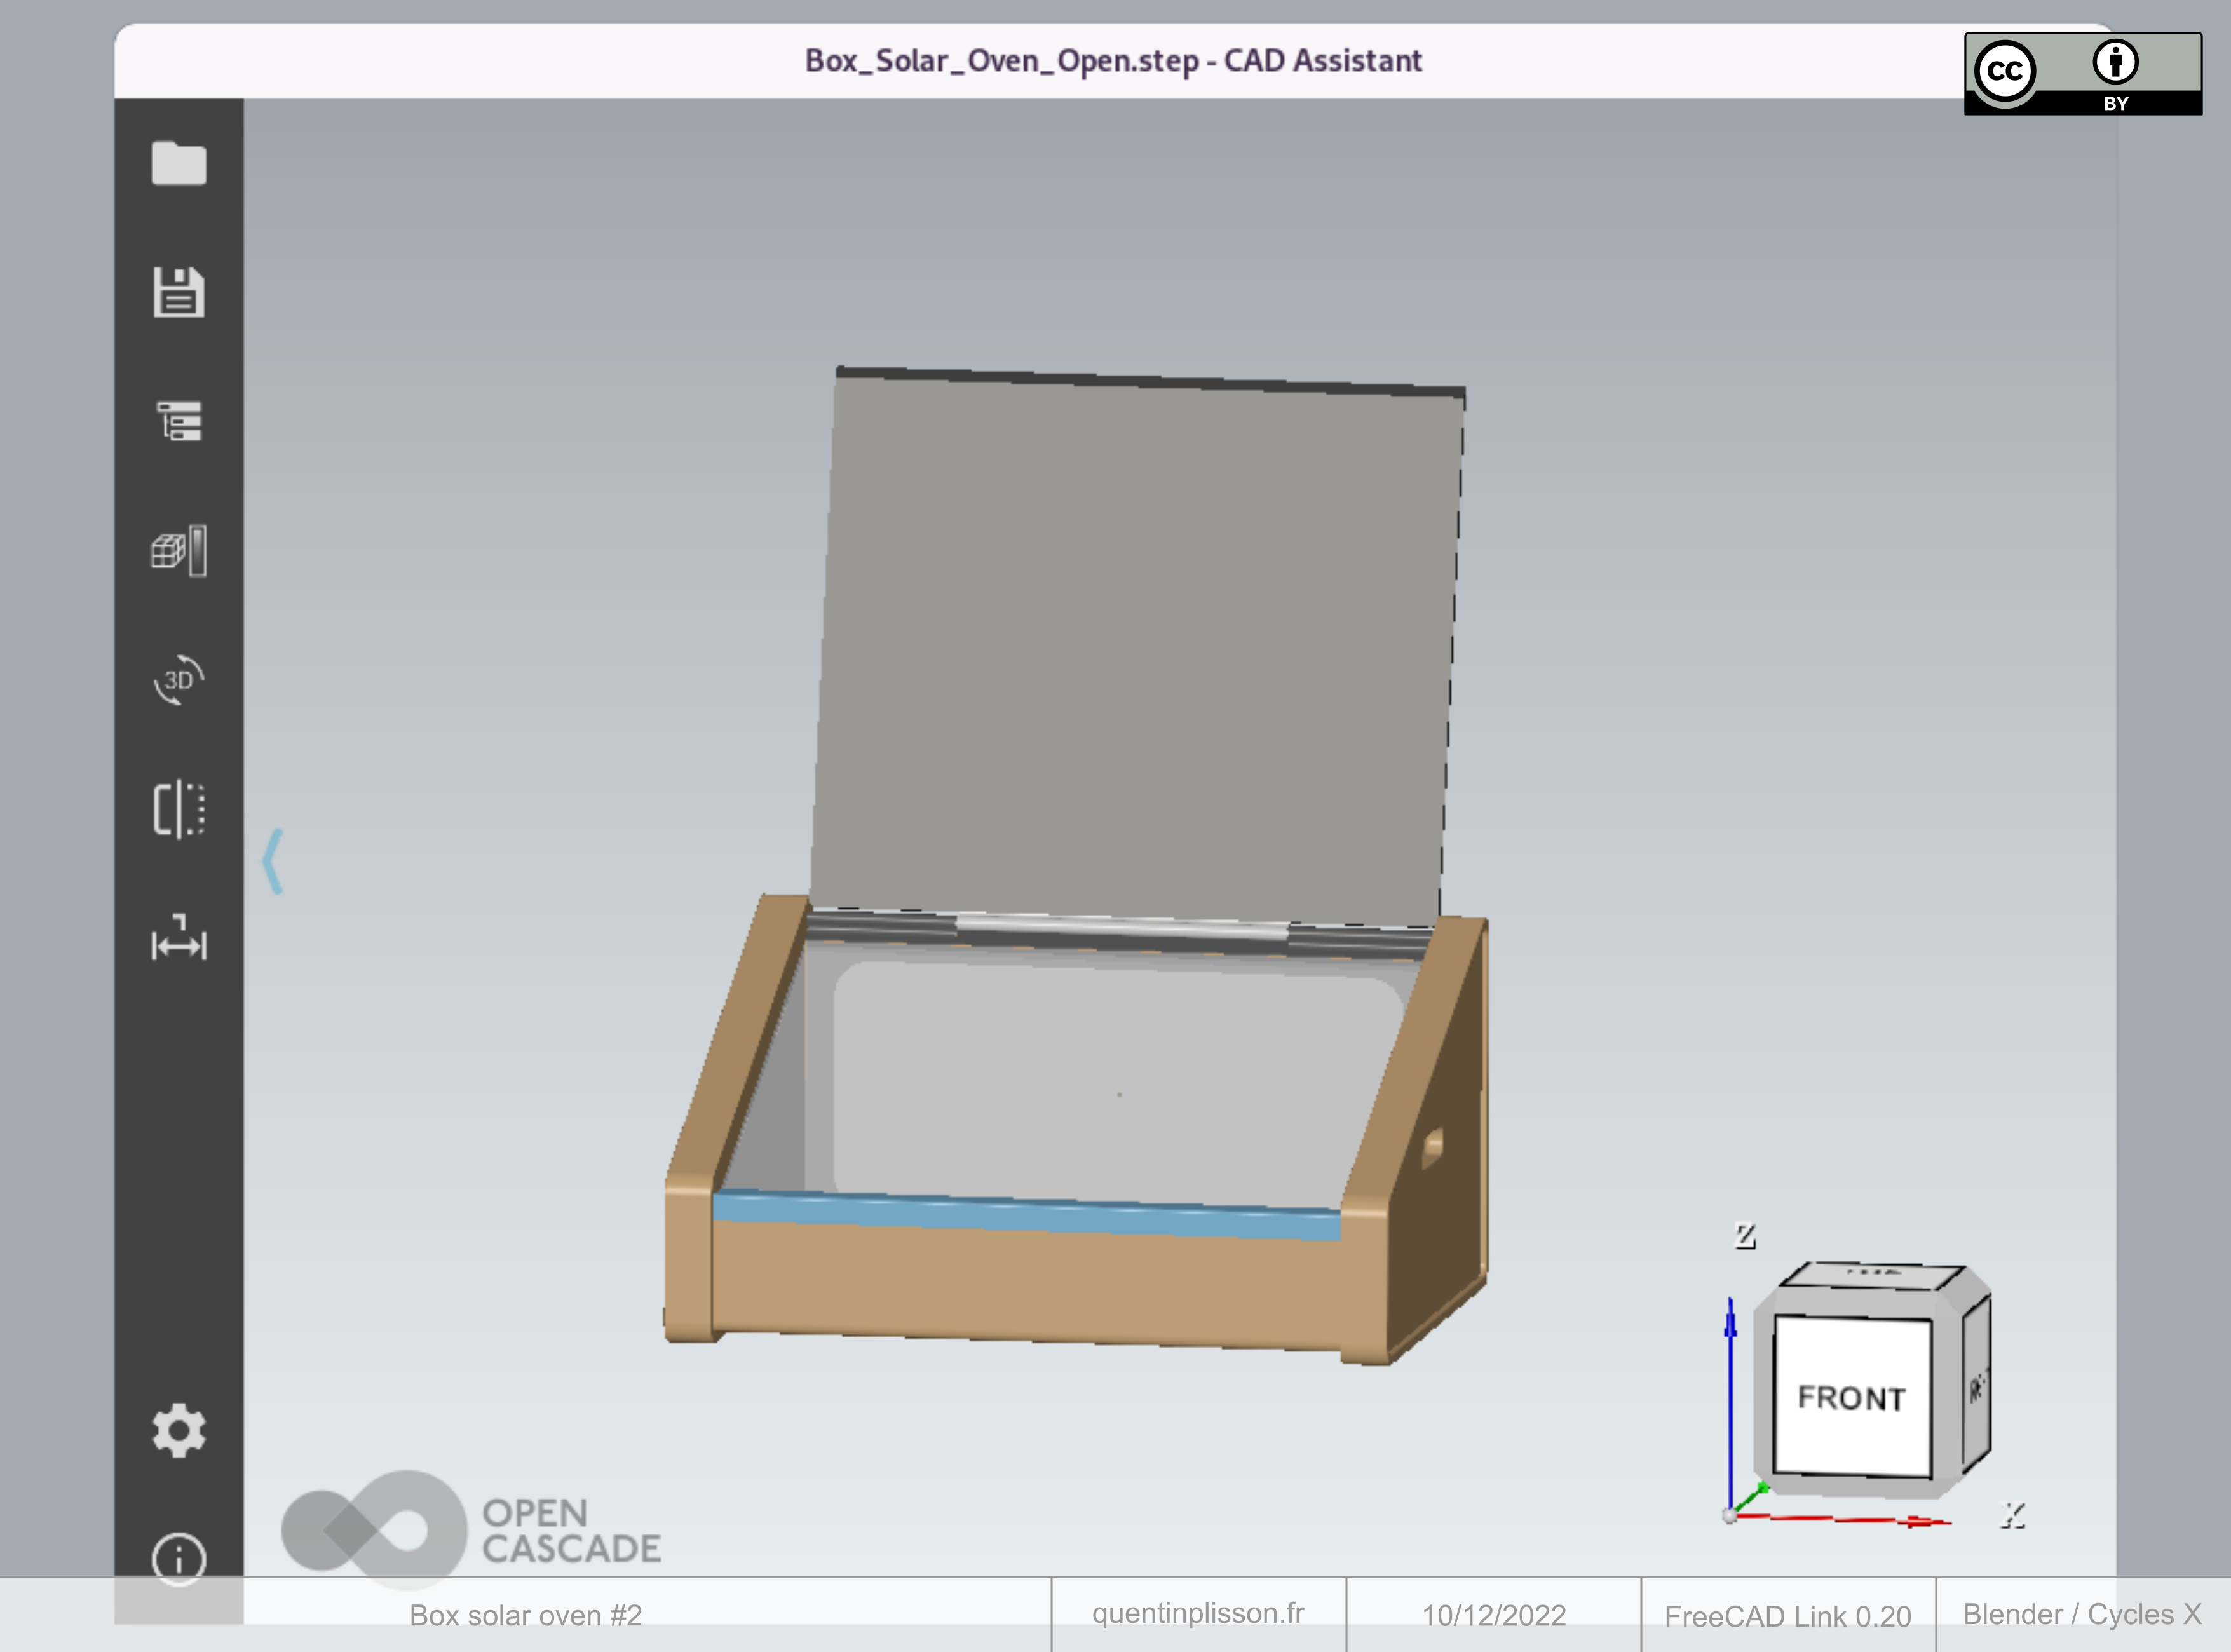Expand side panel with blue chevron

pyautogui.click(x=273, y=861)
